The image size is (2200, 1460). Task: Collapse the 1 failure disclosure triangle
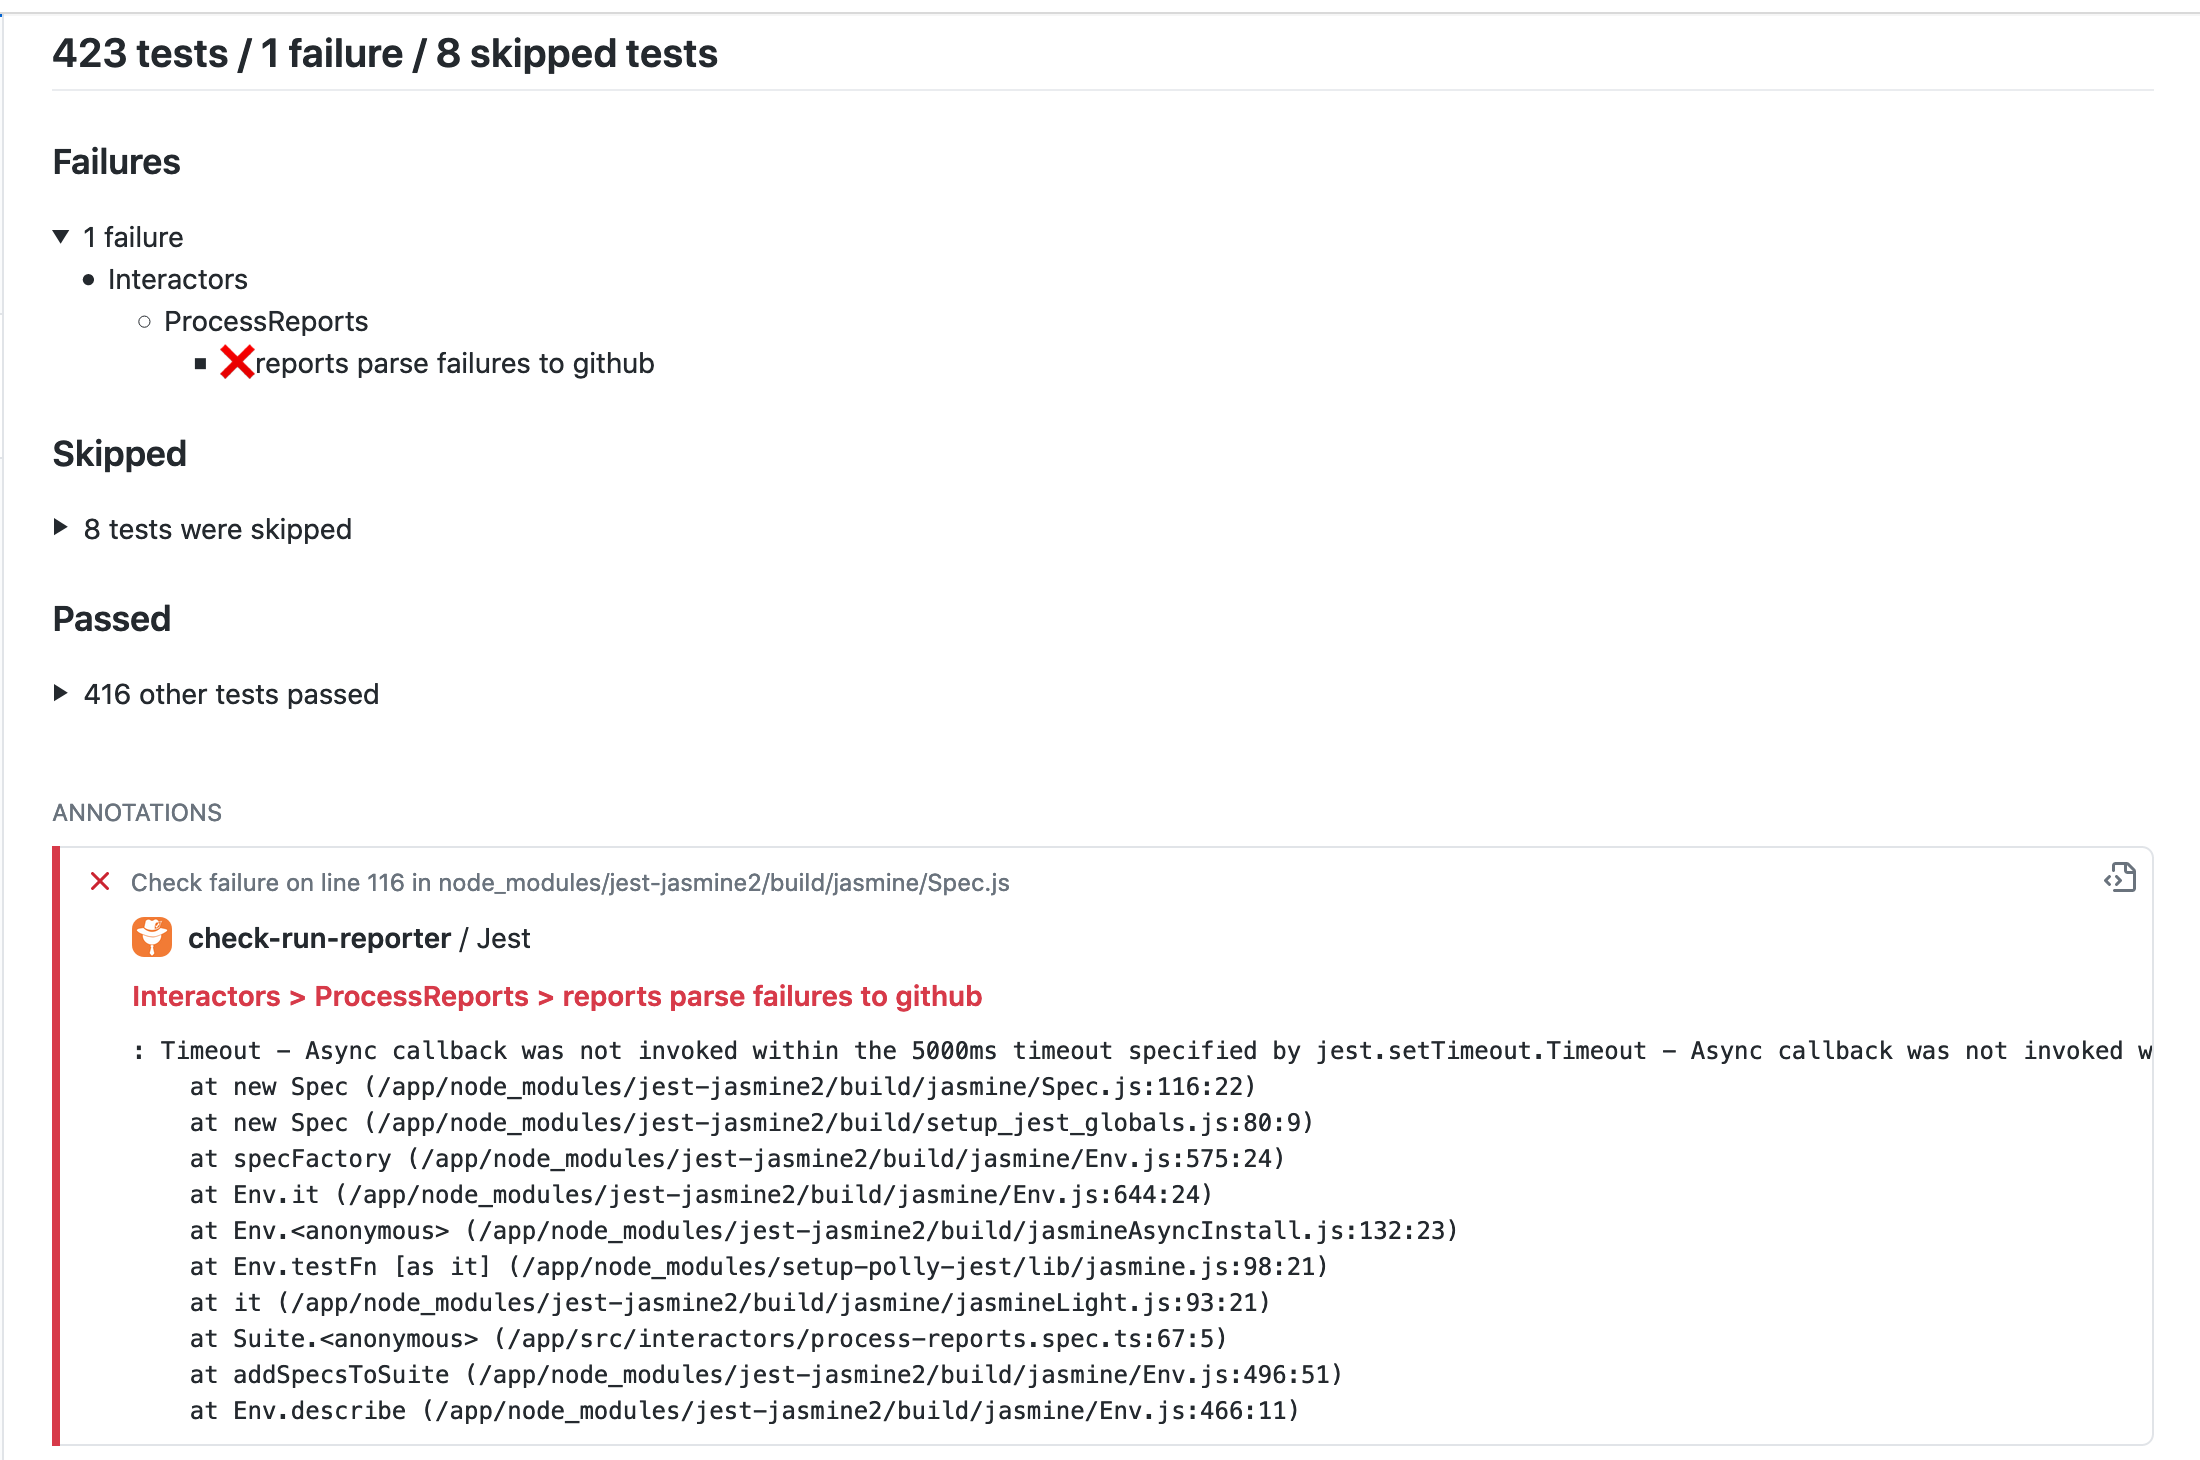tap(61, 237)
